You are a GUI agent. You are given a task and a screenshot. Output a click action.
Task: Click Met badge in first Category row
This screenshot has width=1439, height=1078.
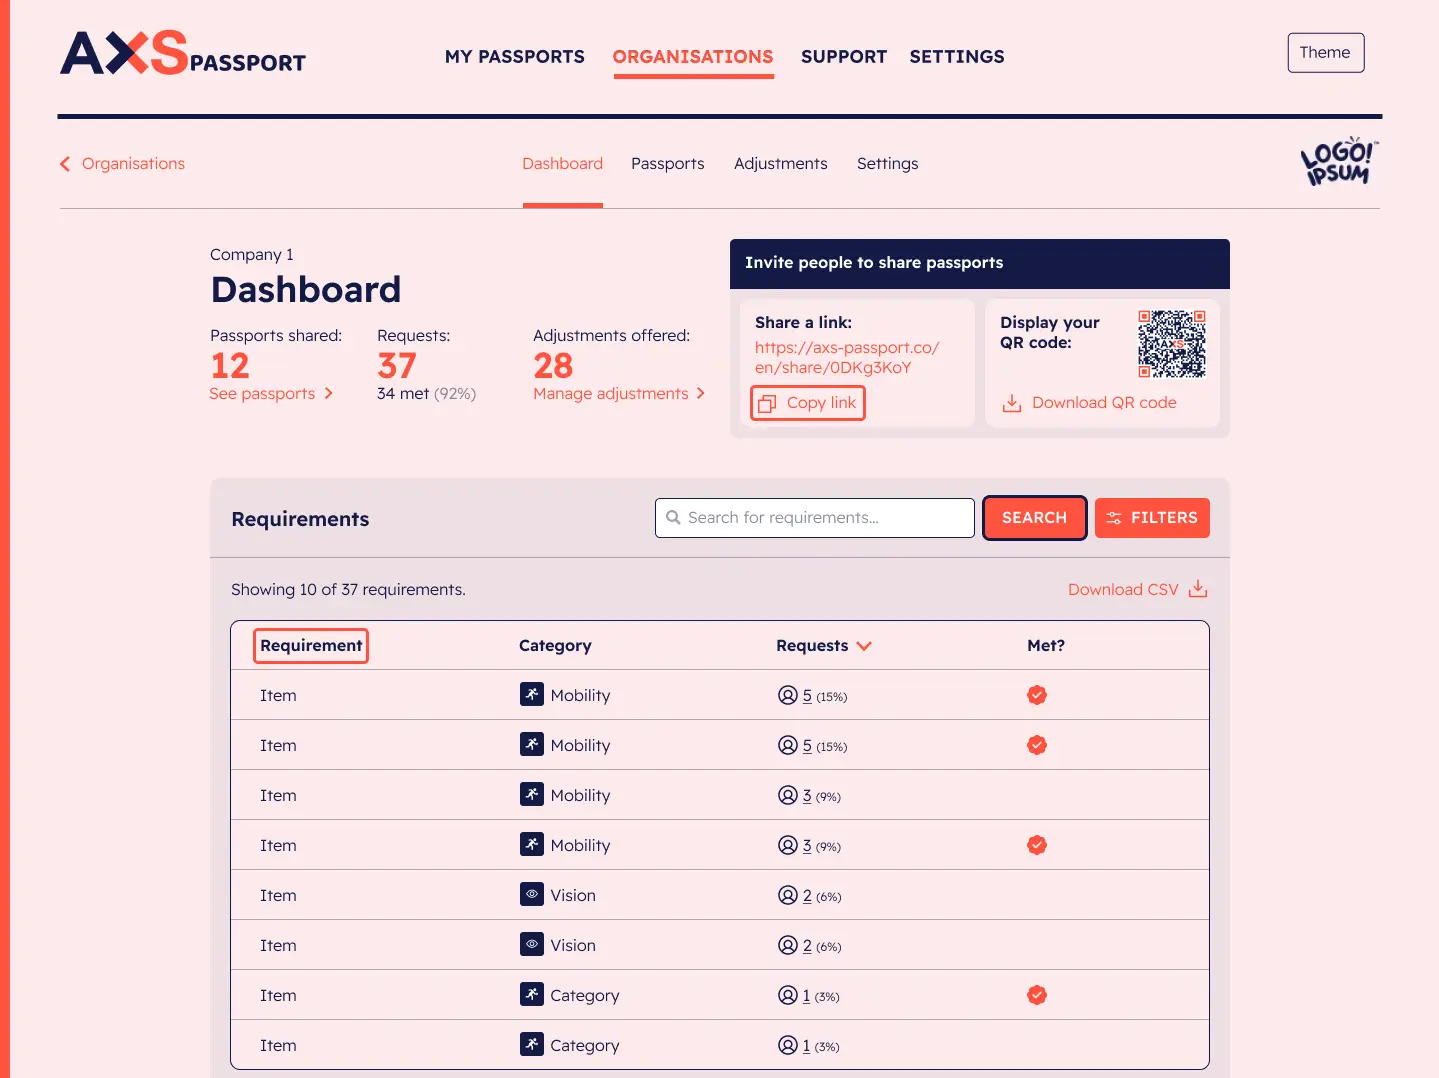point(1037,995)
